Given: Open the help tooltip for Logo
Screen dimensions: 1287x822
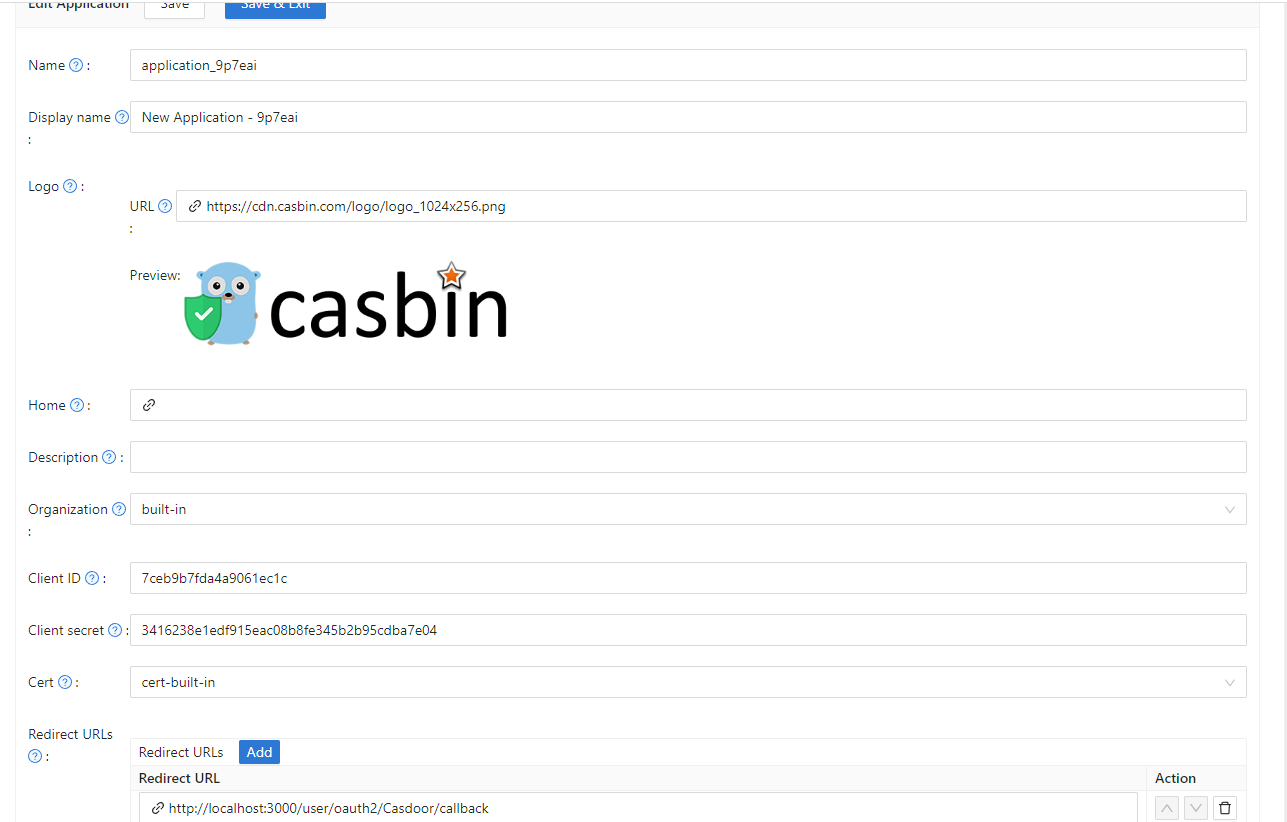Looking at the screenshot, I should point(68,185).
